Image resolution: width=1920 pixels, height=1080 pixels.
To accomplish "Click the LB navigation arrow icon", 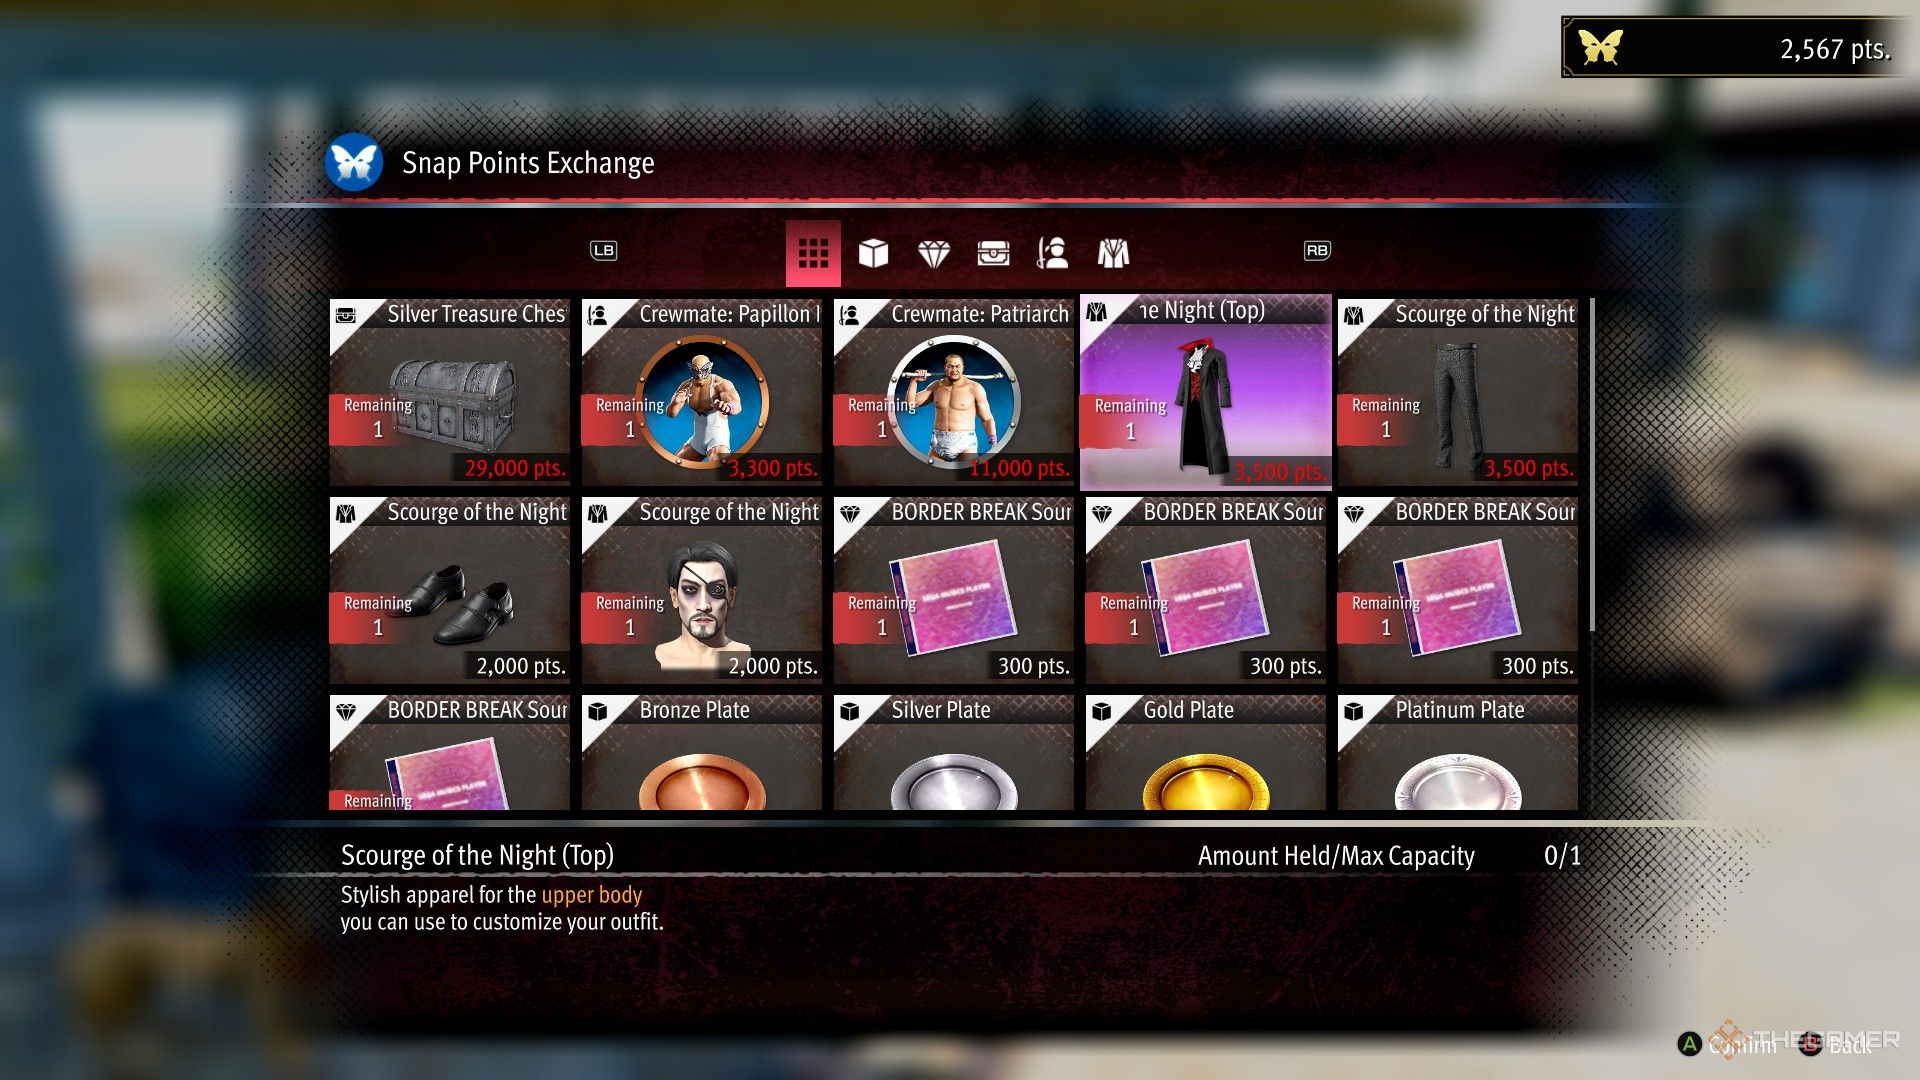I will (604, 249).
